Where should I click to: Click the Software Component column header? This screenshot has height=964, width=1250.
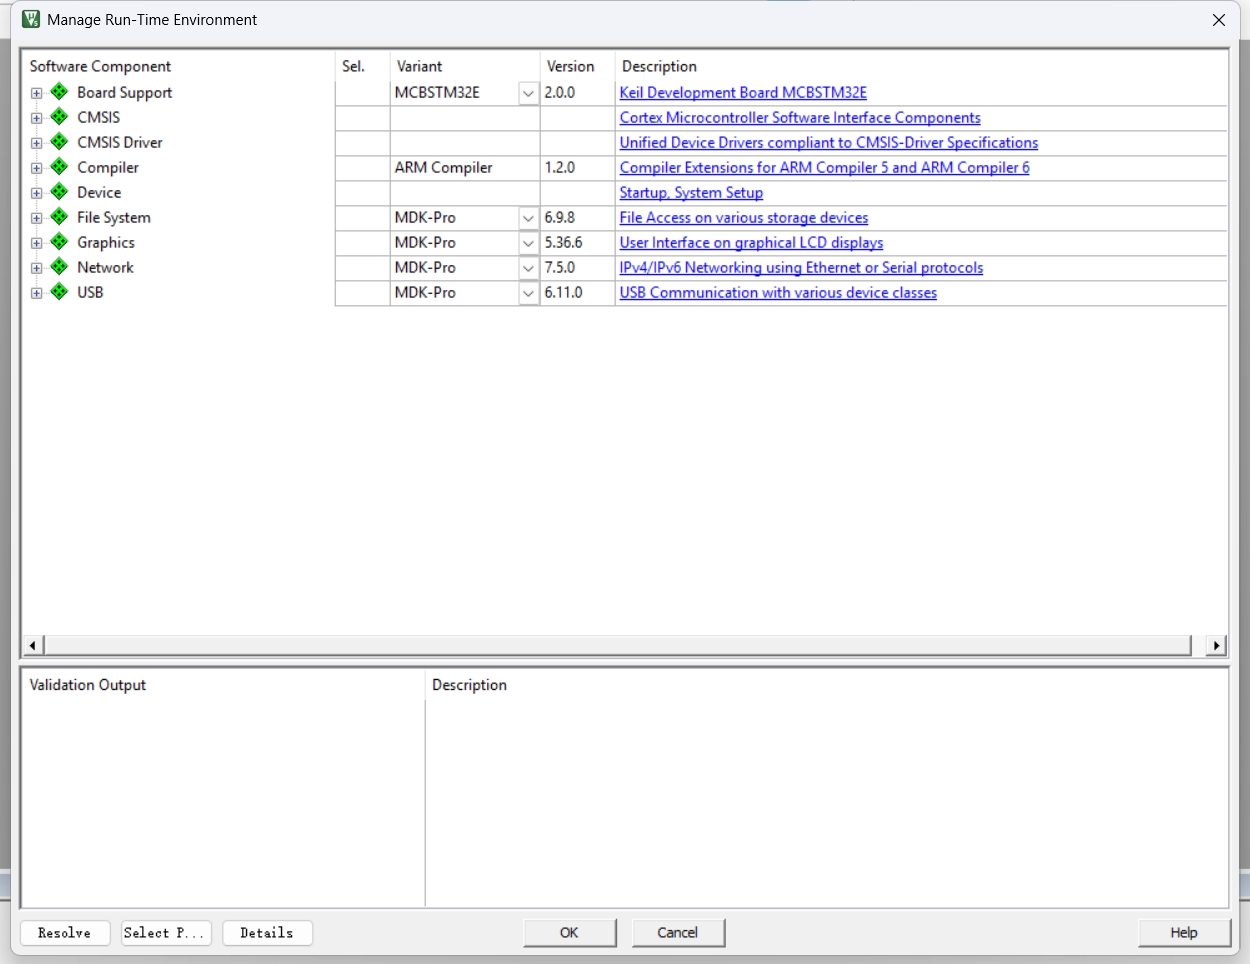(100, 66)
